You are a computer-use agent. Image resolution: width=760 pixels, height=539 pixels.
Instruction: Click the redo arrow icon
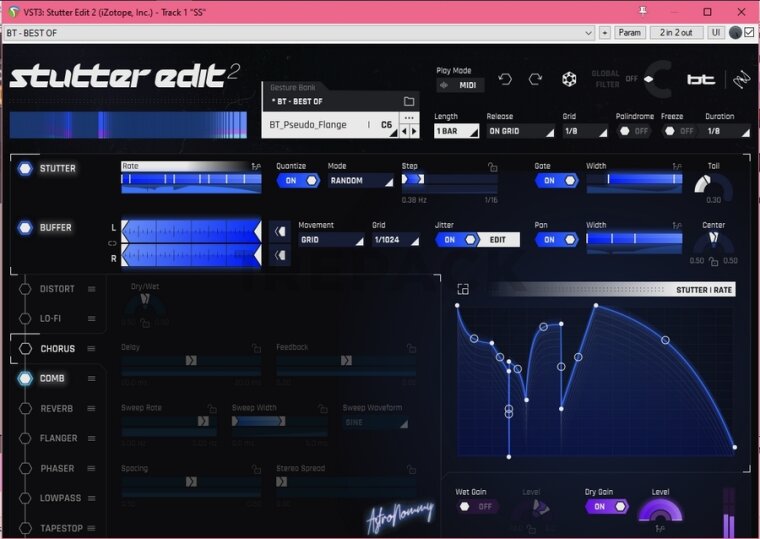pyautogui.click(x=536, y=80)
